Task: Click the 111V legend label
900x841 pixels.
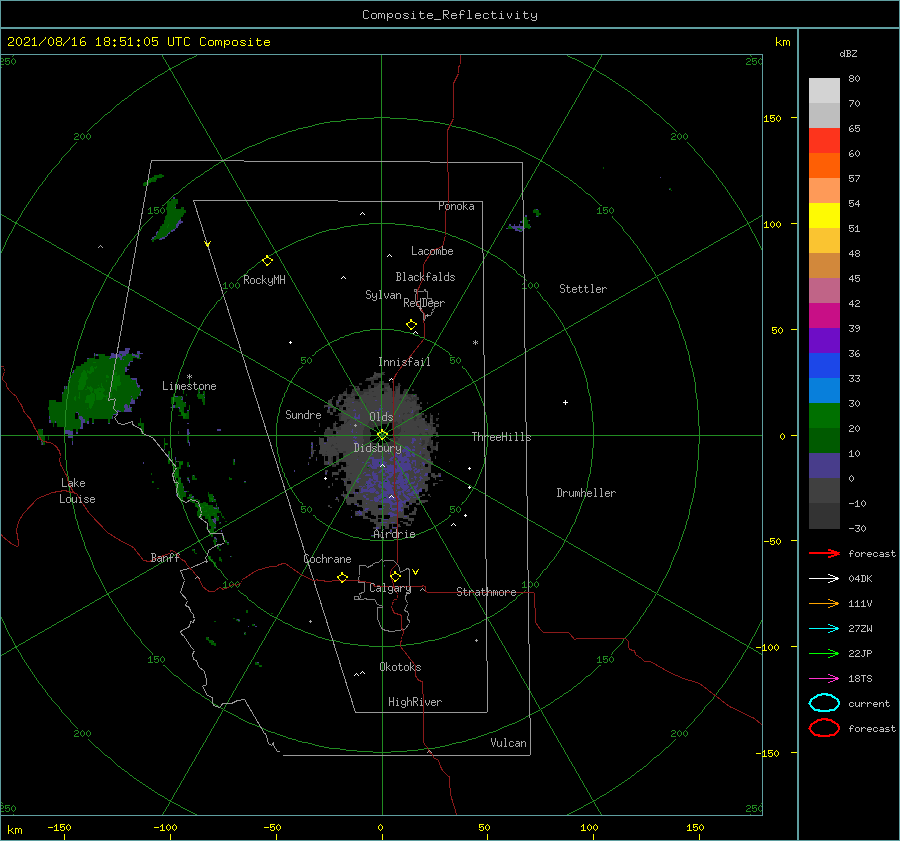Action: click(860, 603)
